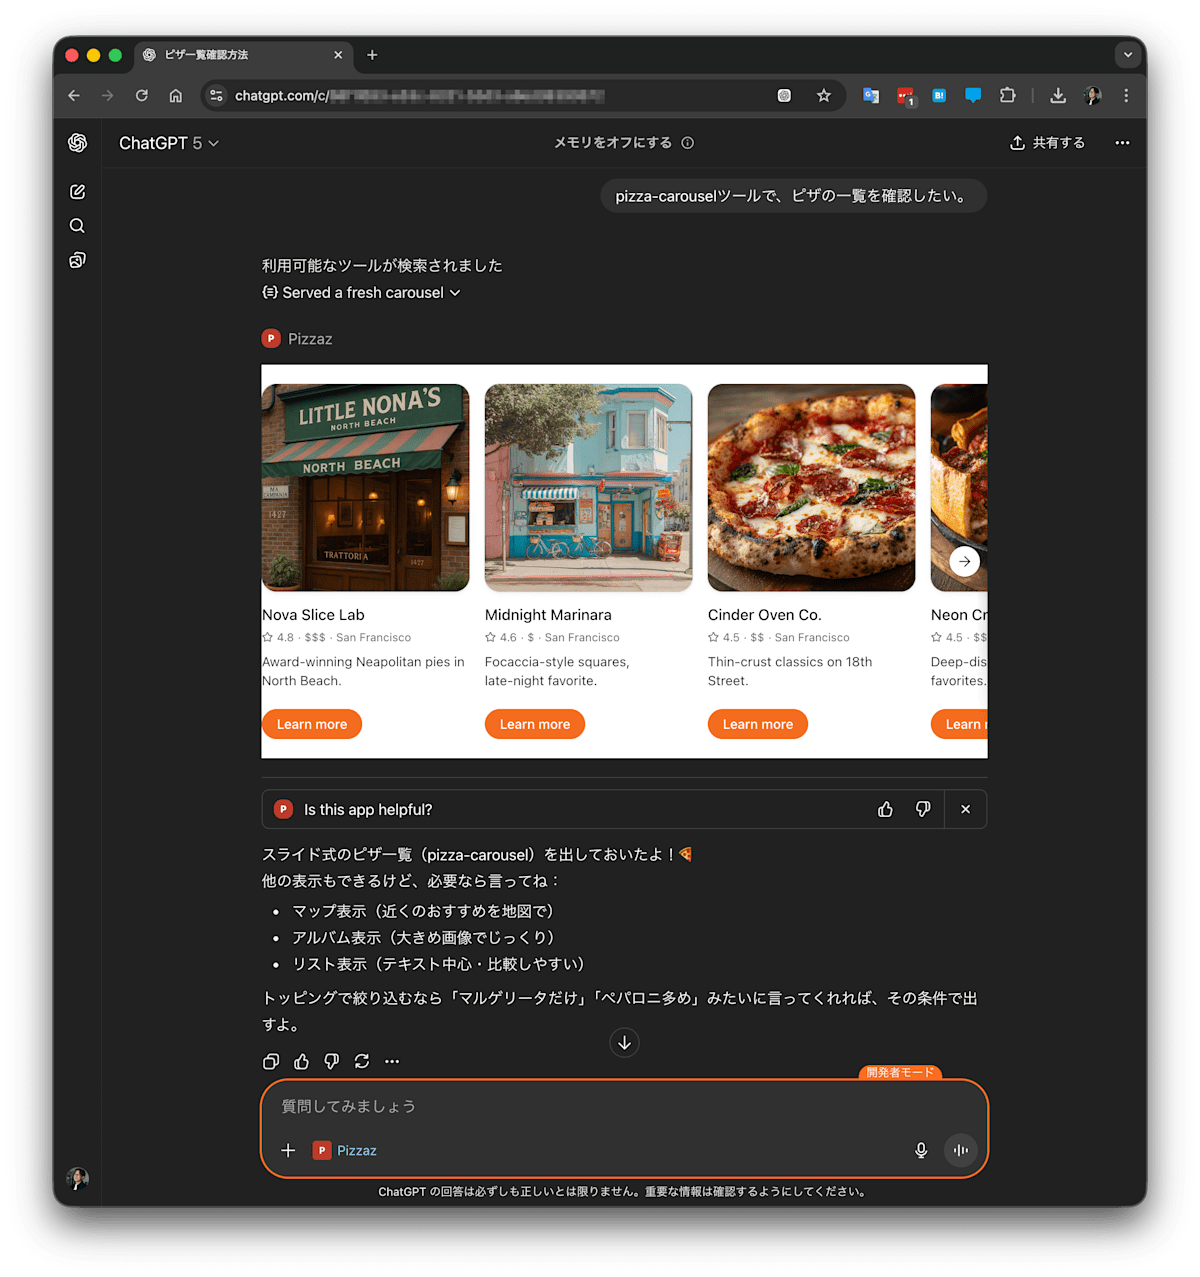Click Learn more for Midnight Marinara
This screenshot has height=1277, width=1200.
pyautogui.click(x=535, y=724)
